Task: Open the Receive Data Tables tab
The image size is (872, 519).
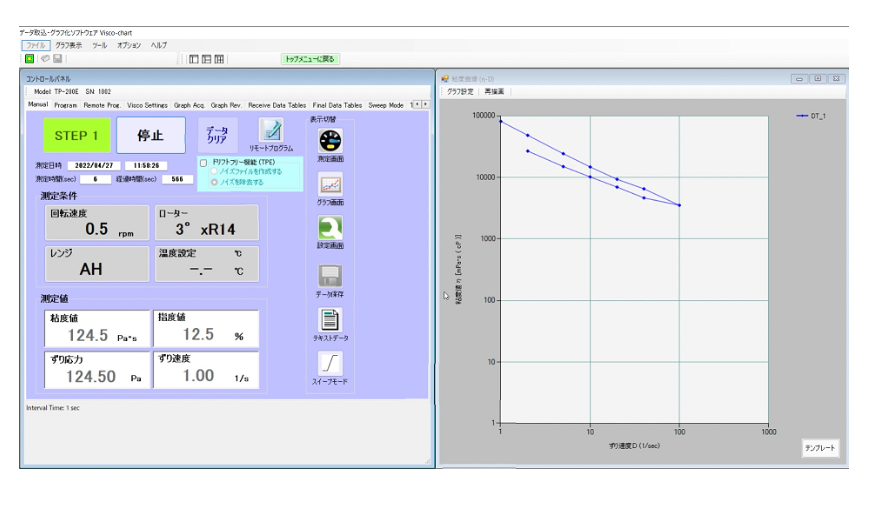Action: click(x=277, y=105)
